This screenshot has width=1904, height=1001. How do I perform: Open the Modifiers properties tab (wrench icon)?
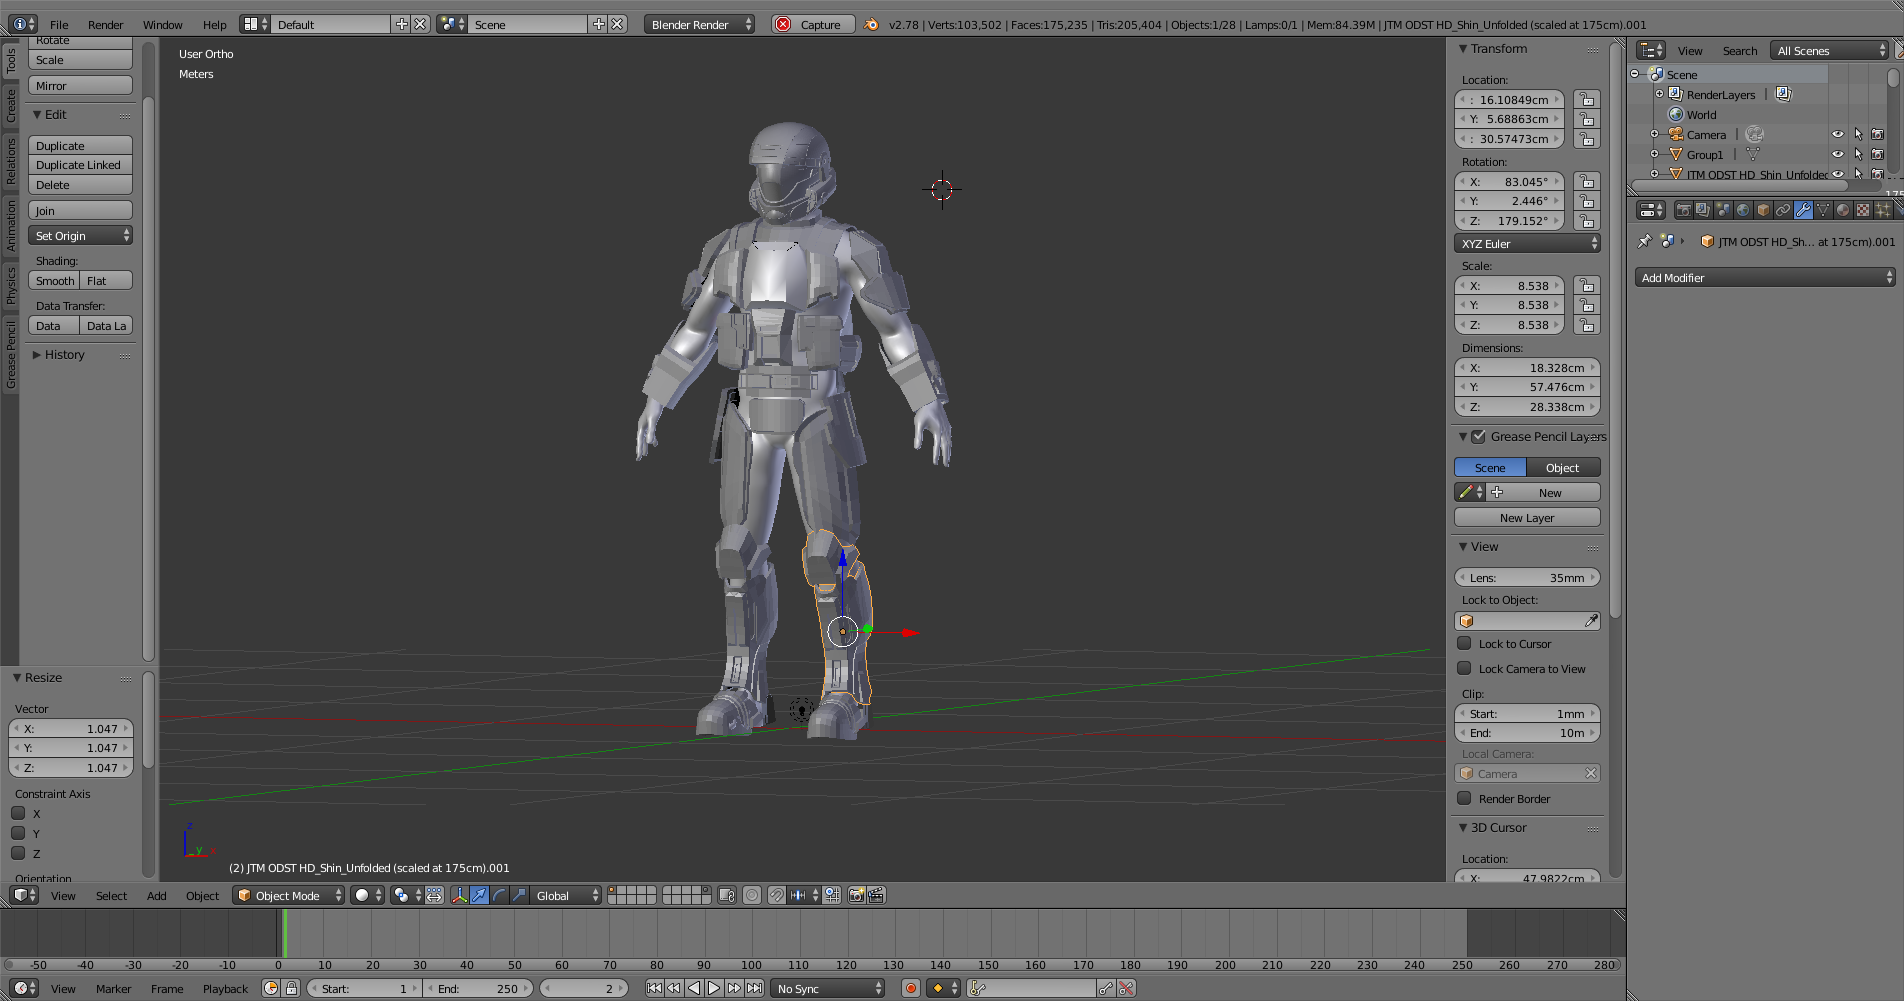tap(1803, 210)
